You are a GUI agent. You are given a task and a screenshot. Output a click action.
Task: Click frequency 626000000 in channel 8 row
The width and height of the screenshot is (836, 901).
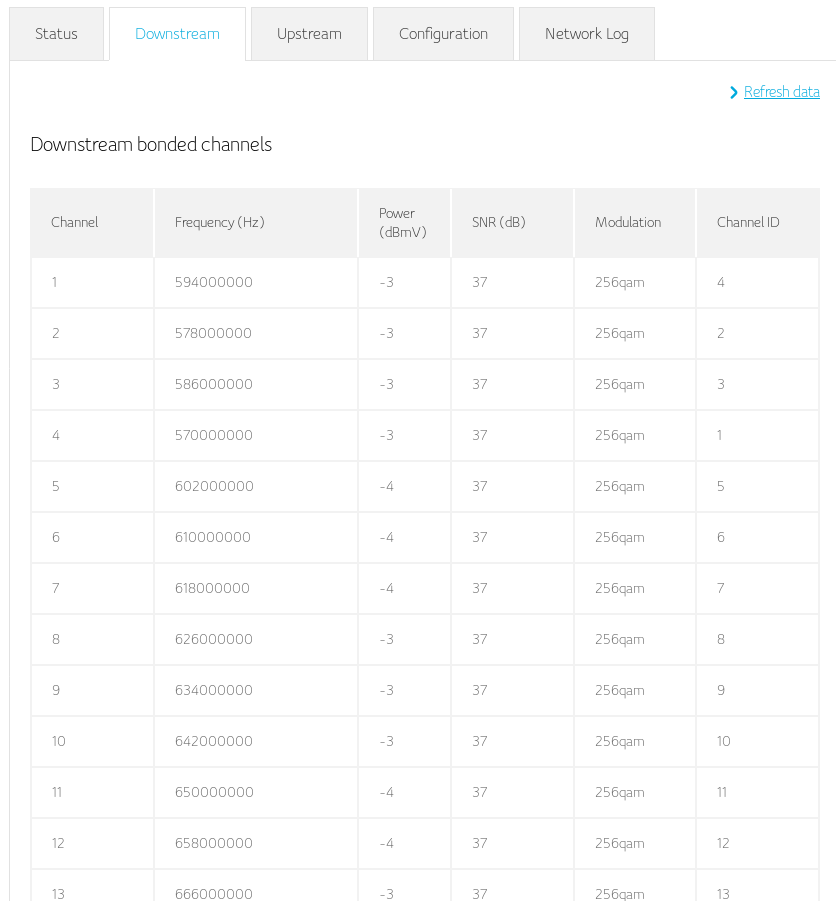[x=213, y=639]
